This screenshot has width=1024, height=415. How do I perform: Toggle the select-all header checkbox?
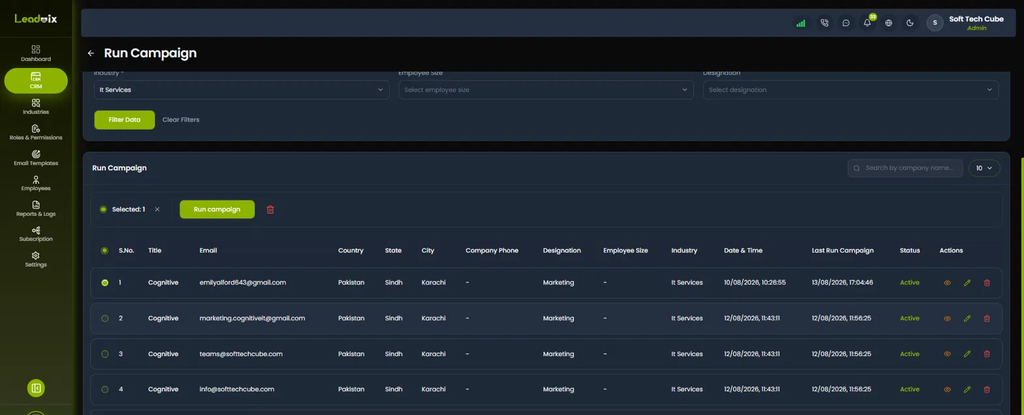point(104,250)
